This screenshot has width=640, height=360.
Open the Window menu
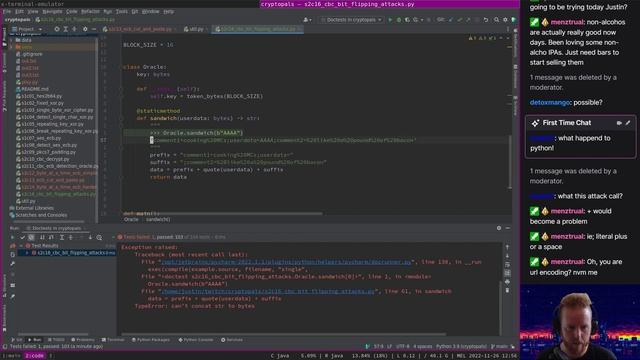(x=150, y=11)
